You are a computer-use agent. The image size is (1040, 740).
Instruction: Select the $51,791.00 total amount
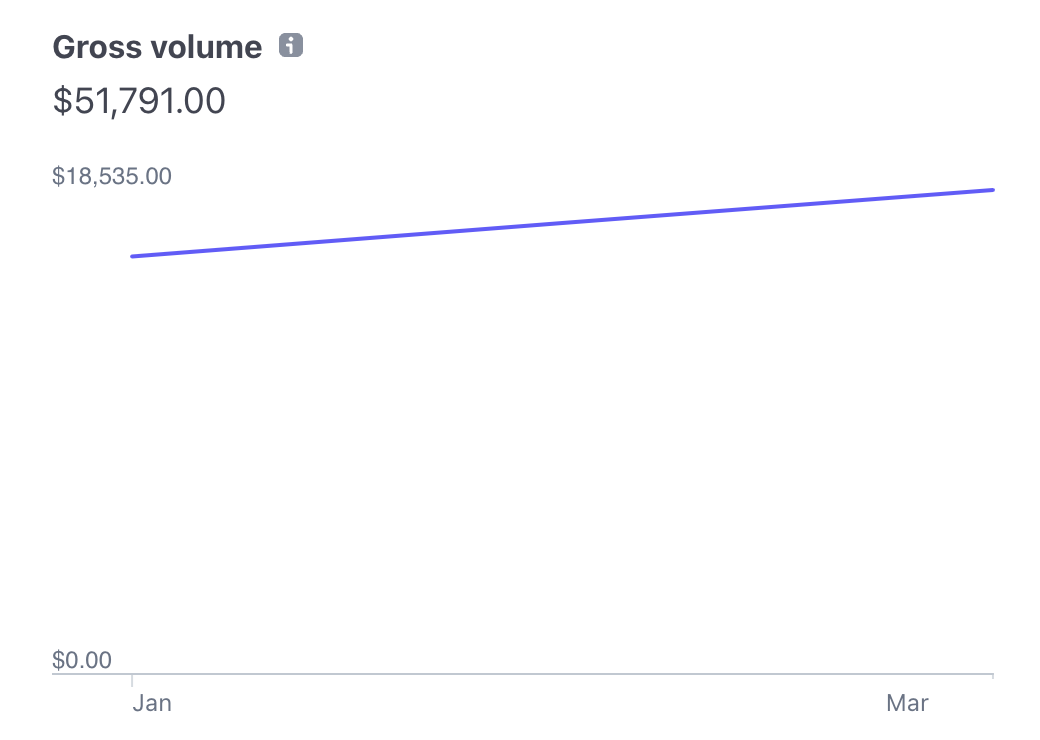pyautogui.click(x=139, y=101)
